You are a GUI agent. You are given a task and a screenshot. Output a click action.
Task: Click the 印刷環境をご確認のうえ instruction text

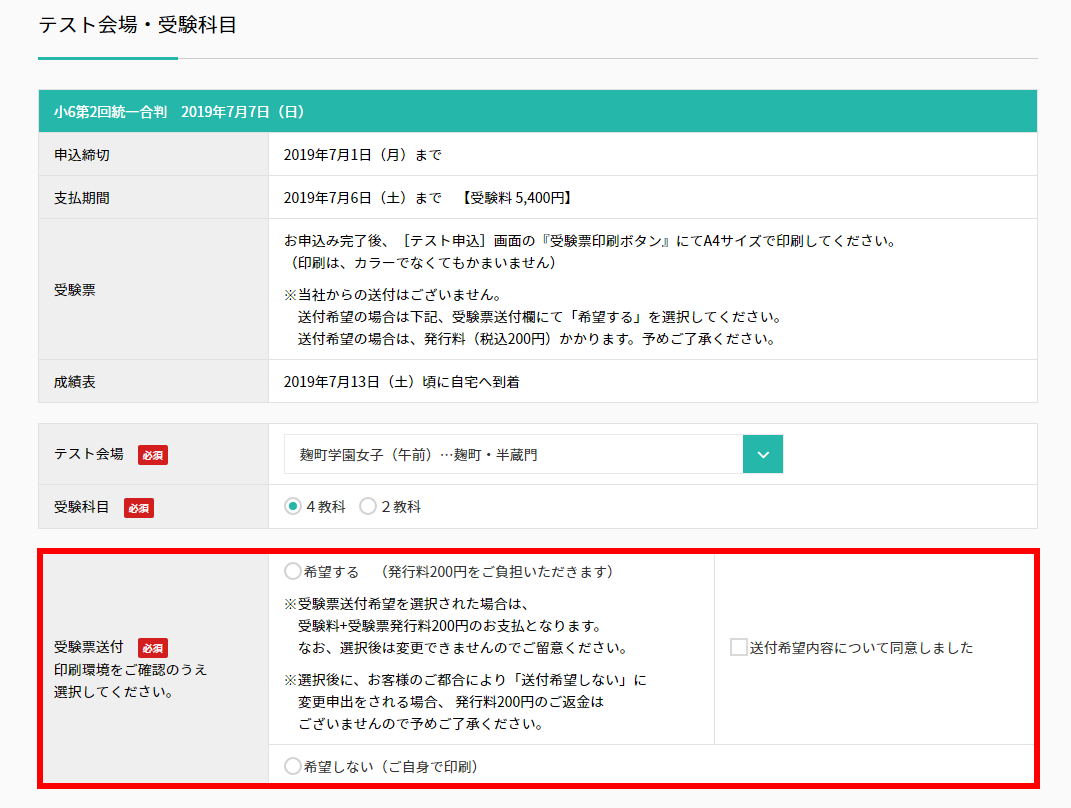pyautogui.click(x=130, y=669)
